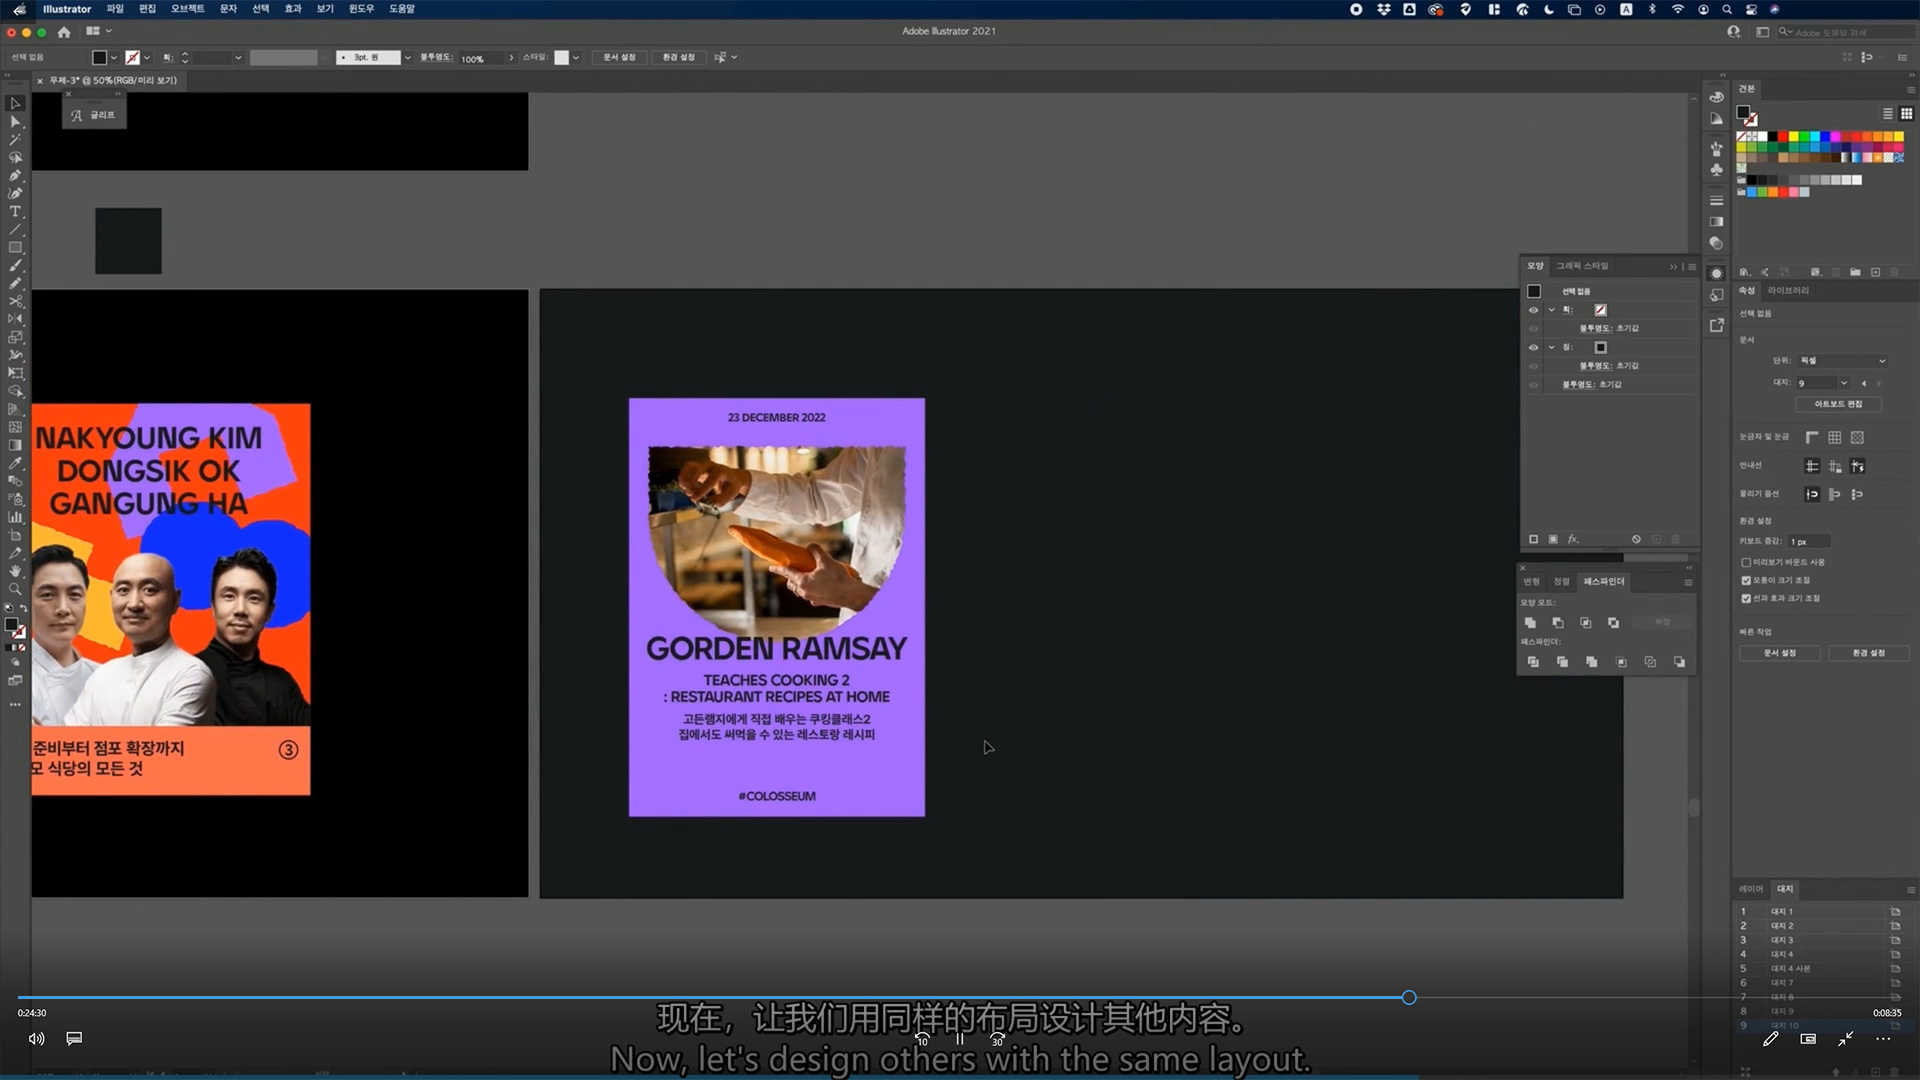Show swatches in list view
The image size is (1920, 1080).
tap(1888, 113)
